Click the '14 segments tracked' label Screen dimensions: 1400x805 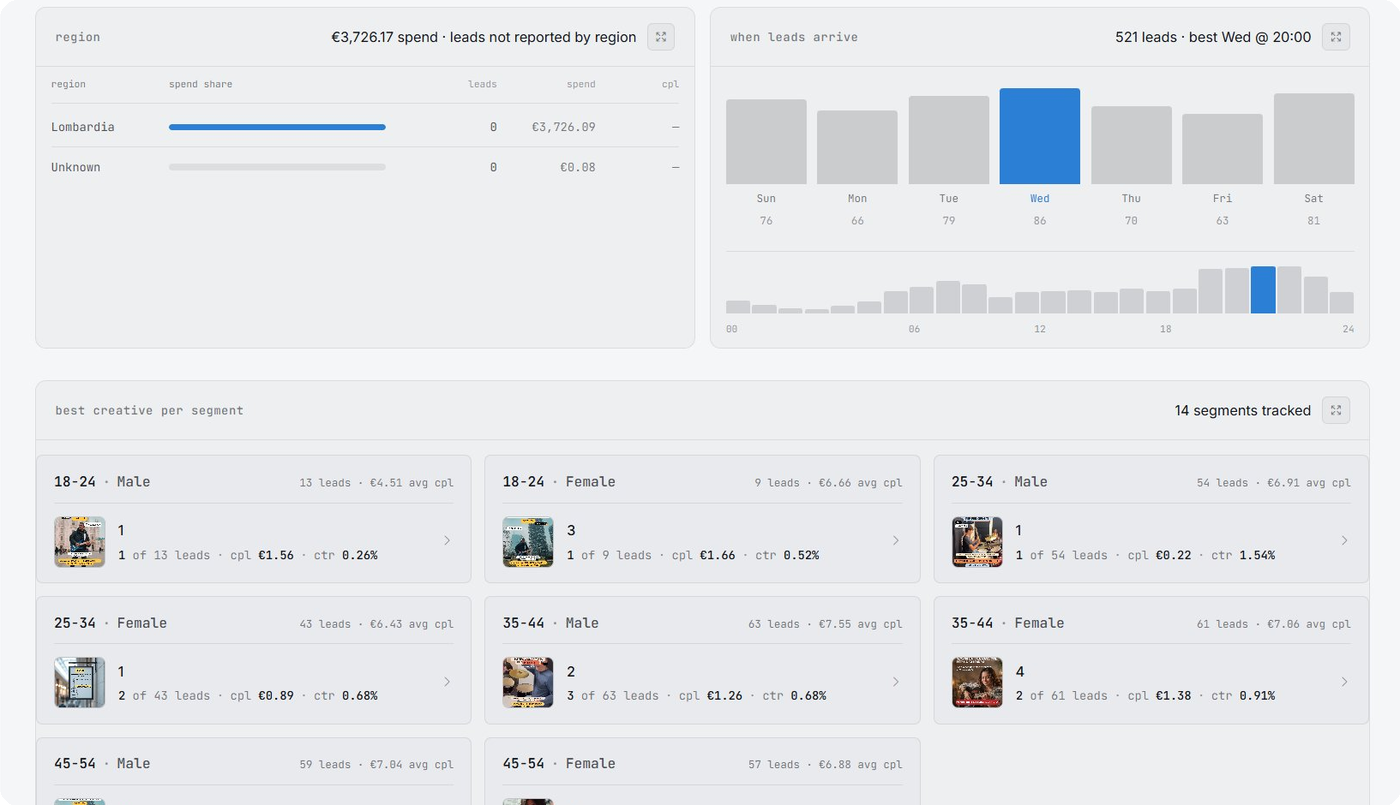[1243, 410]
